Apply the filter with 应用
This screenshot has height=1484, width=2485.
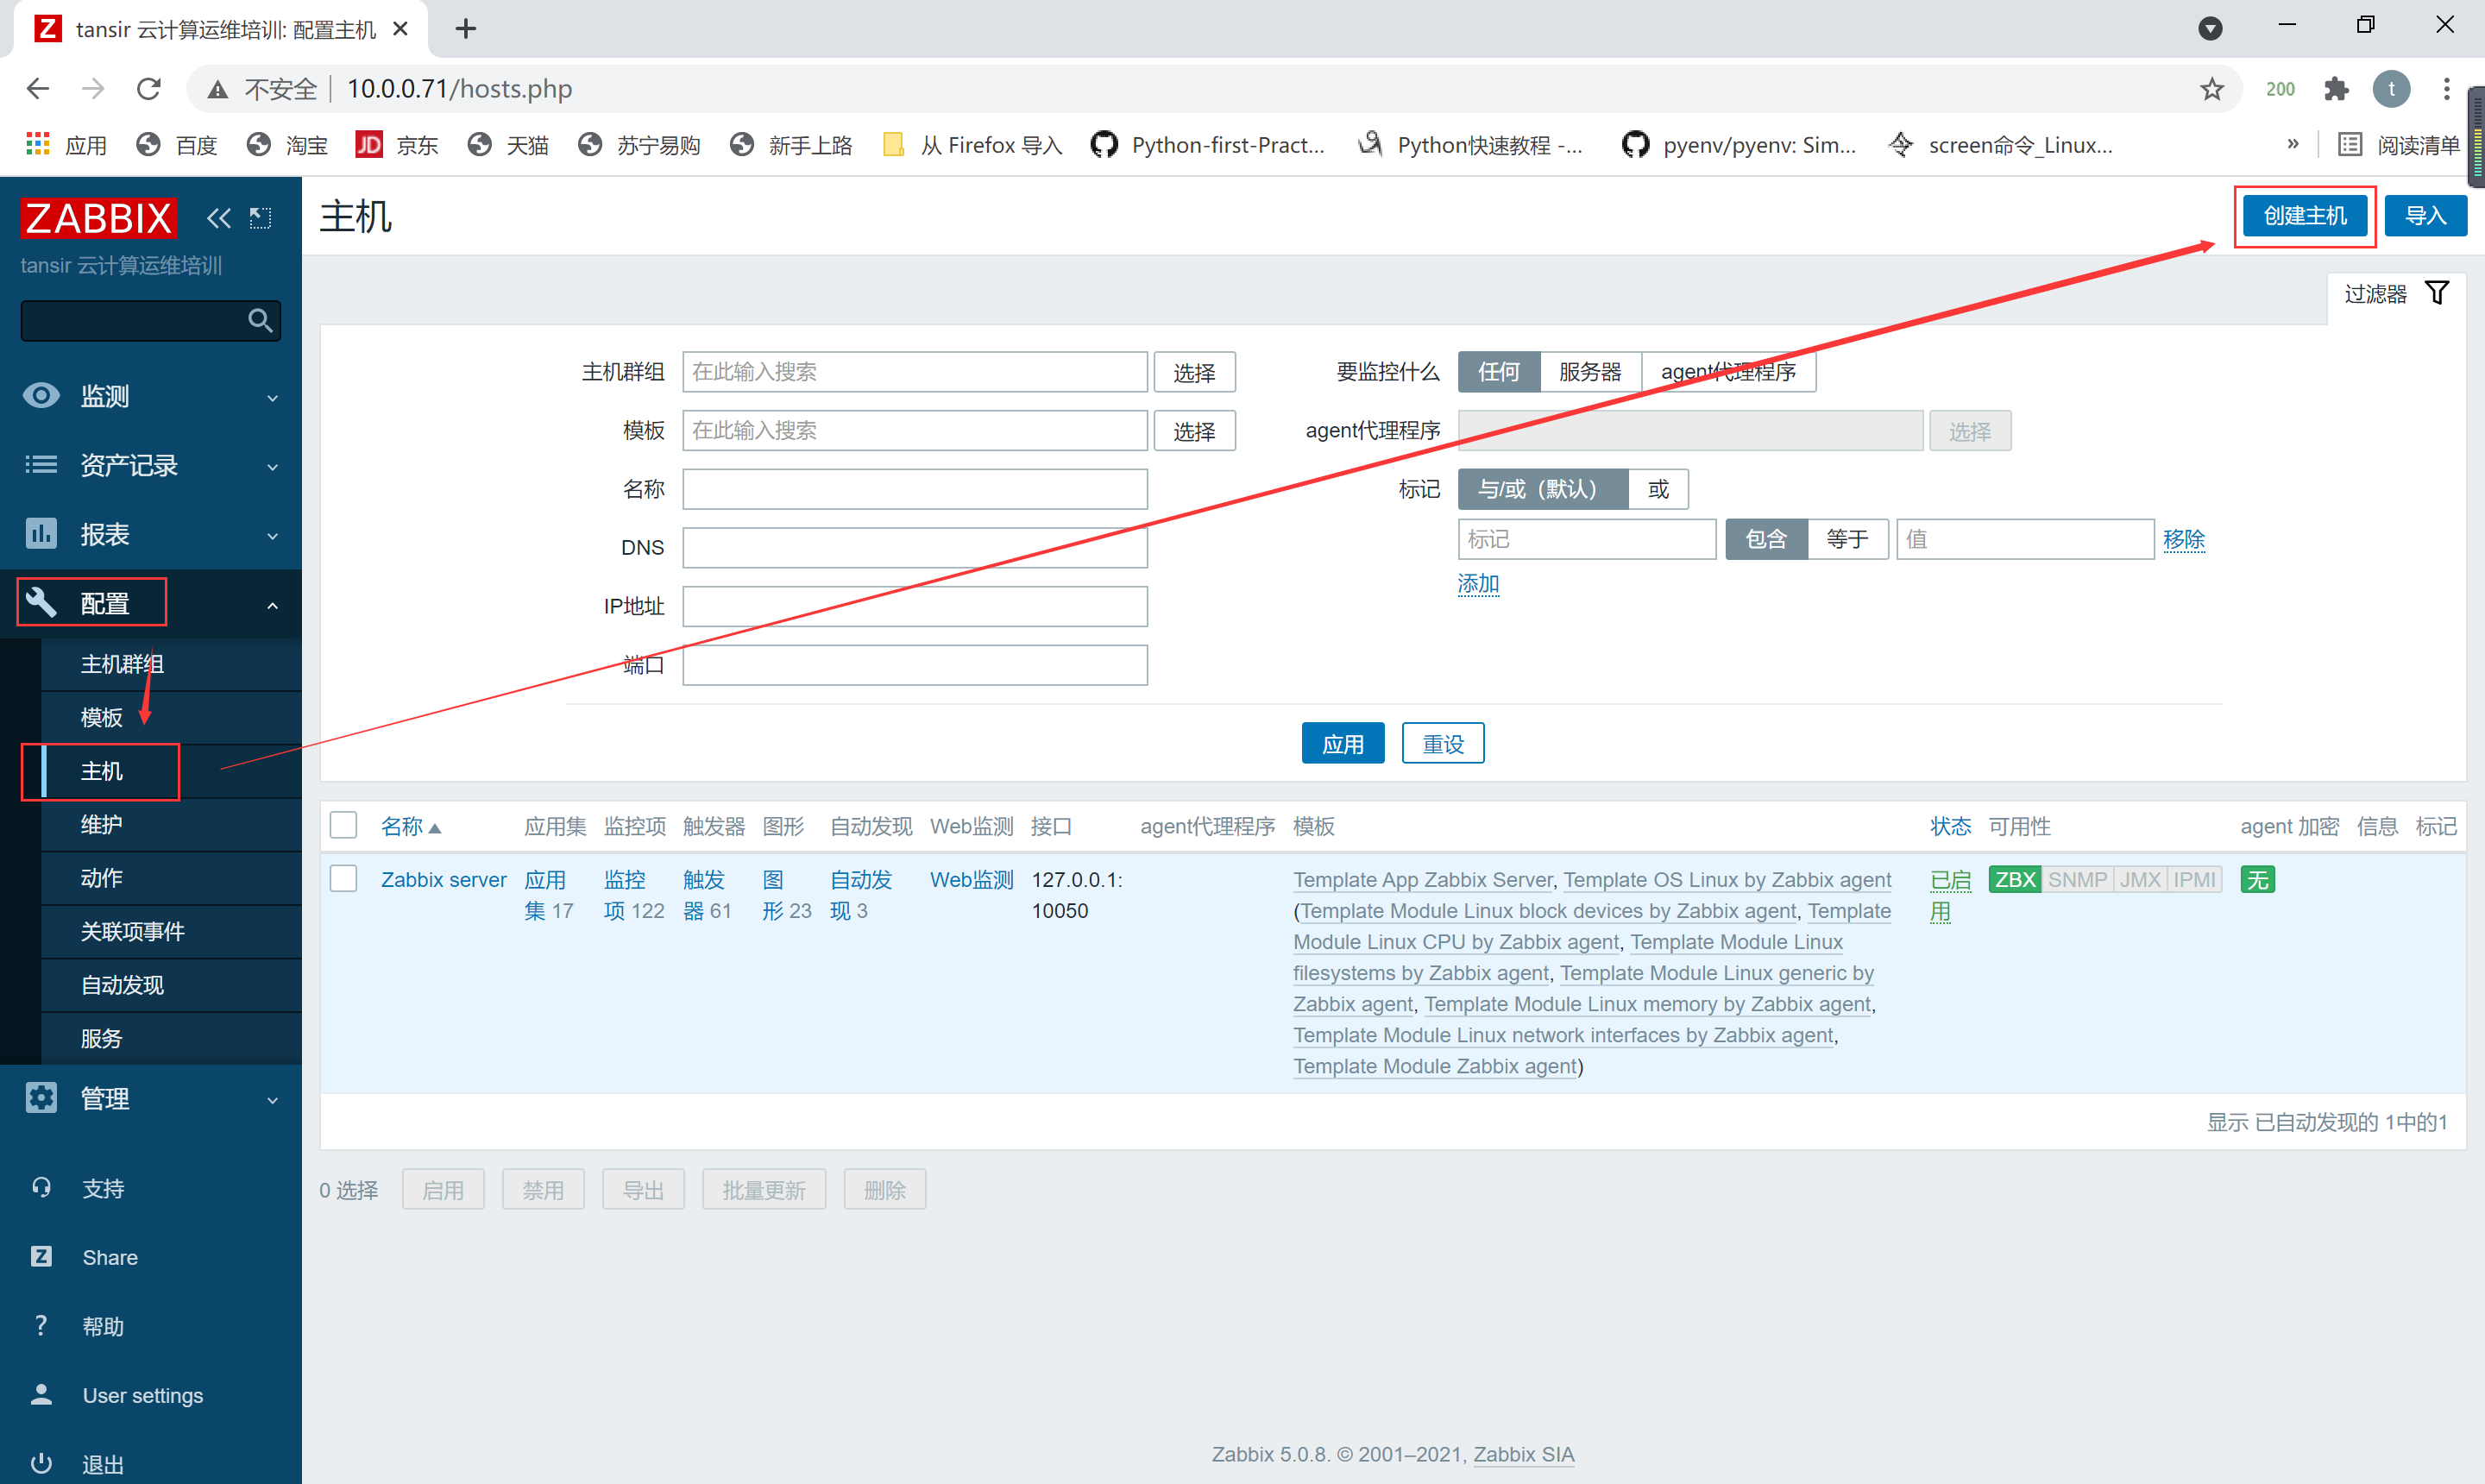pos(1342,743)
